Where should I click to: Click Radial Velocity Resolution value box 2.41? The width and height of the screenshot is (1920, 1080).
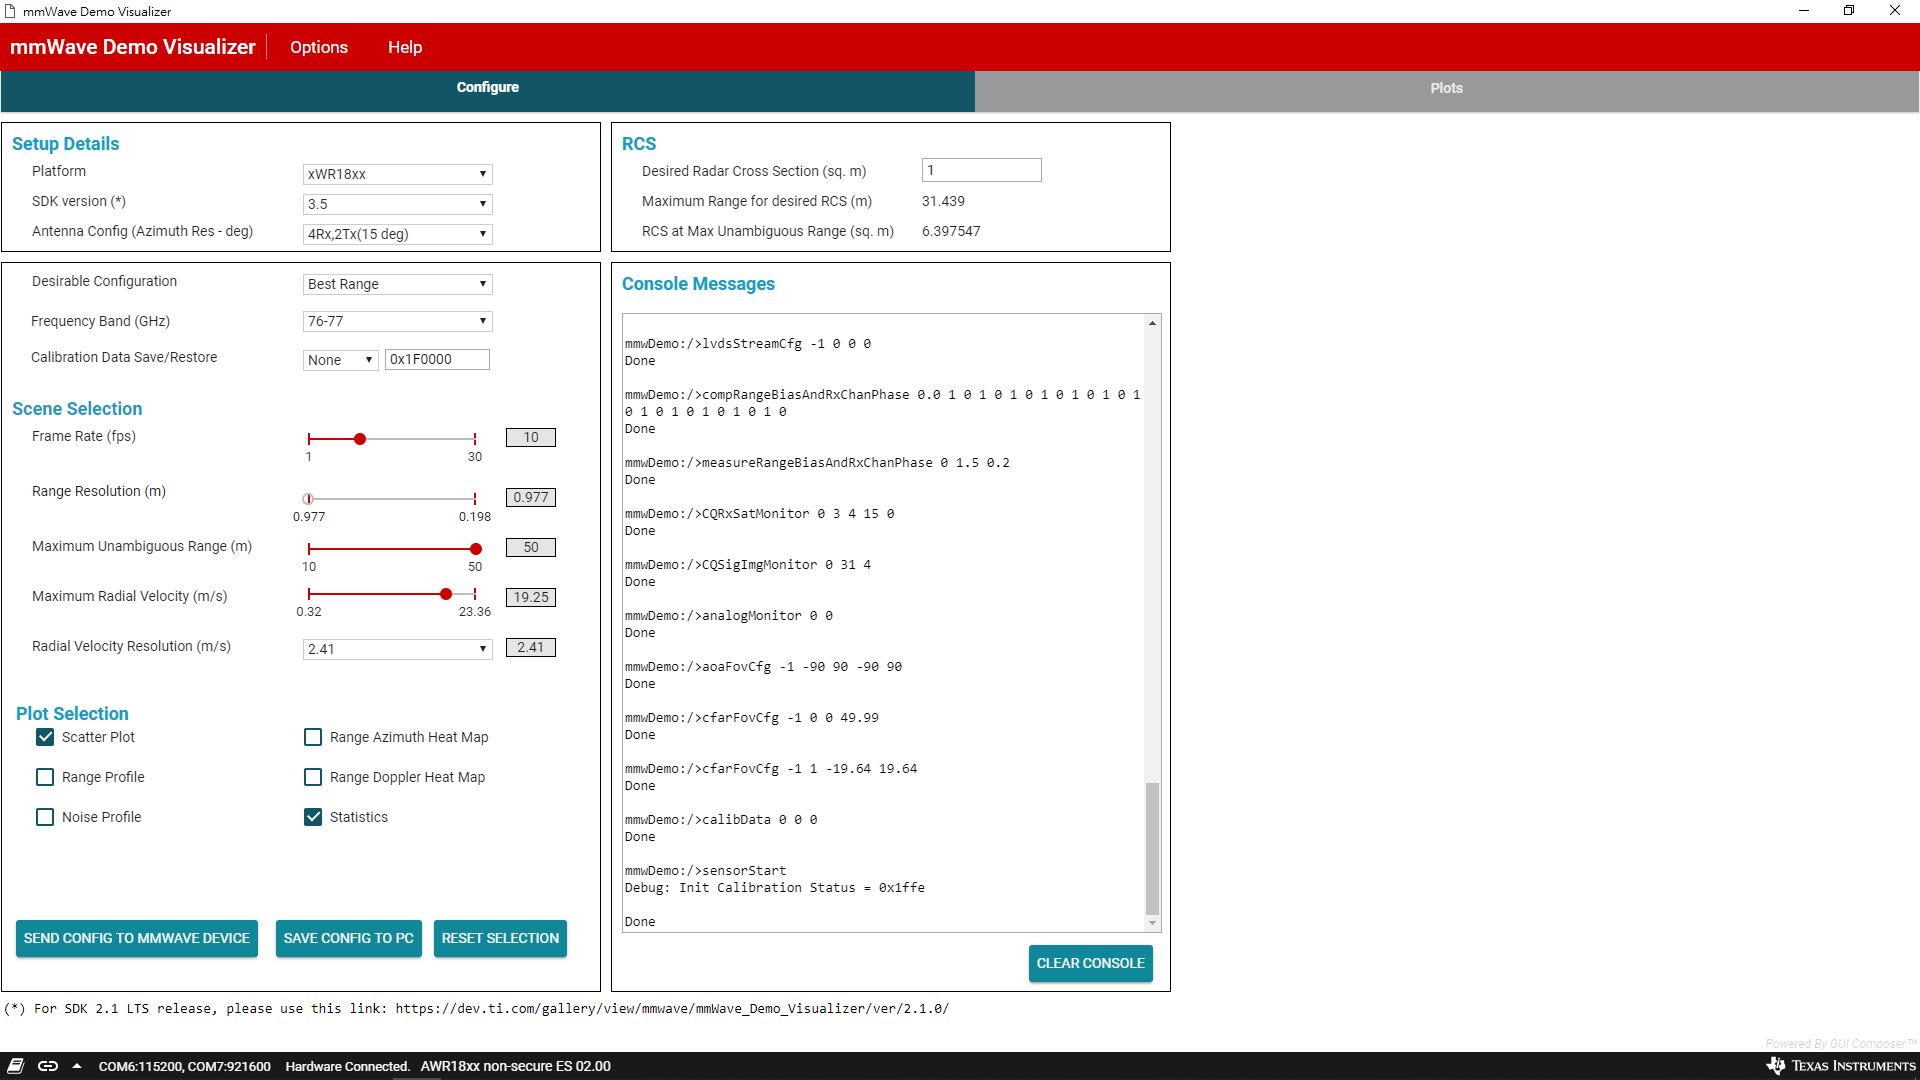(531, 647)
